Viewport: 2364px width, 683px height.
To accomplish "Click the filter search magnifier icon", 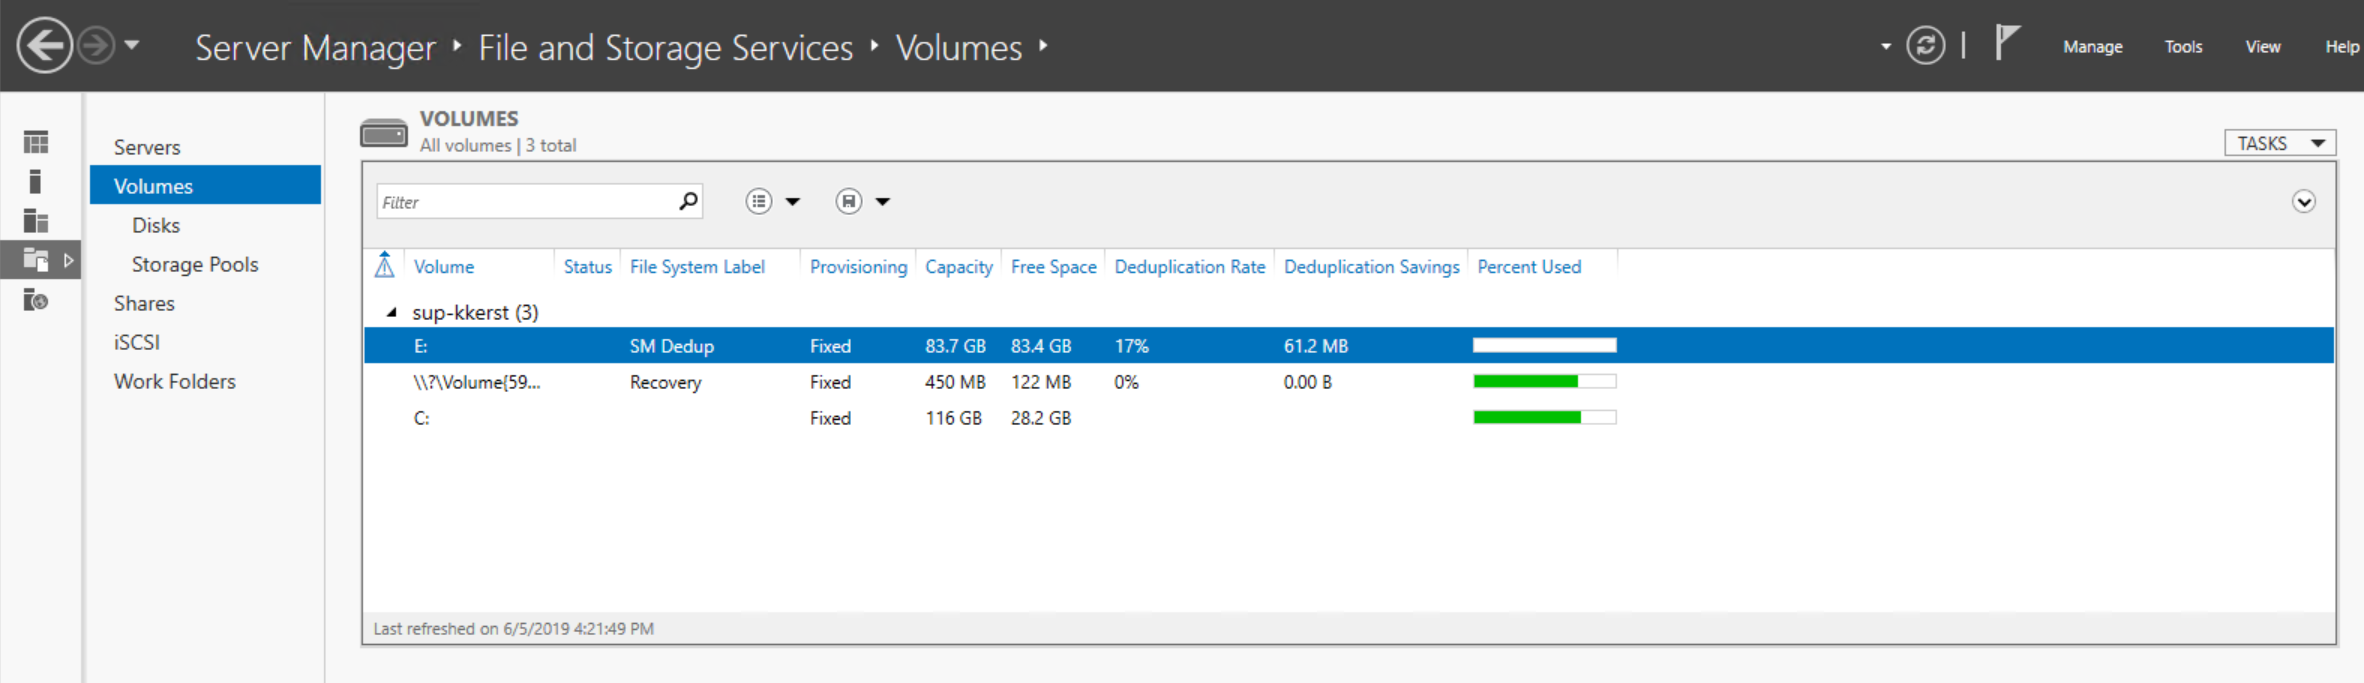I will click(x=688, y=202).
